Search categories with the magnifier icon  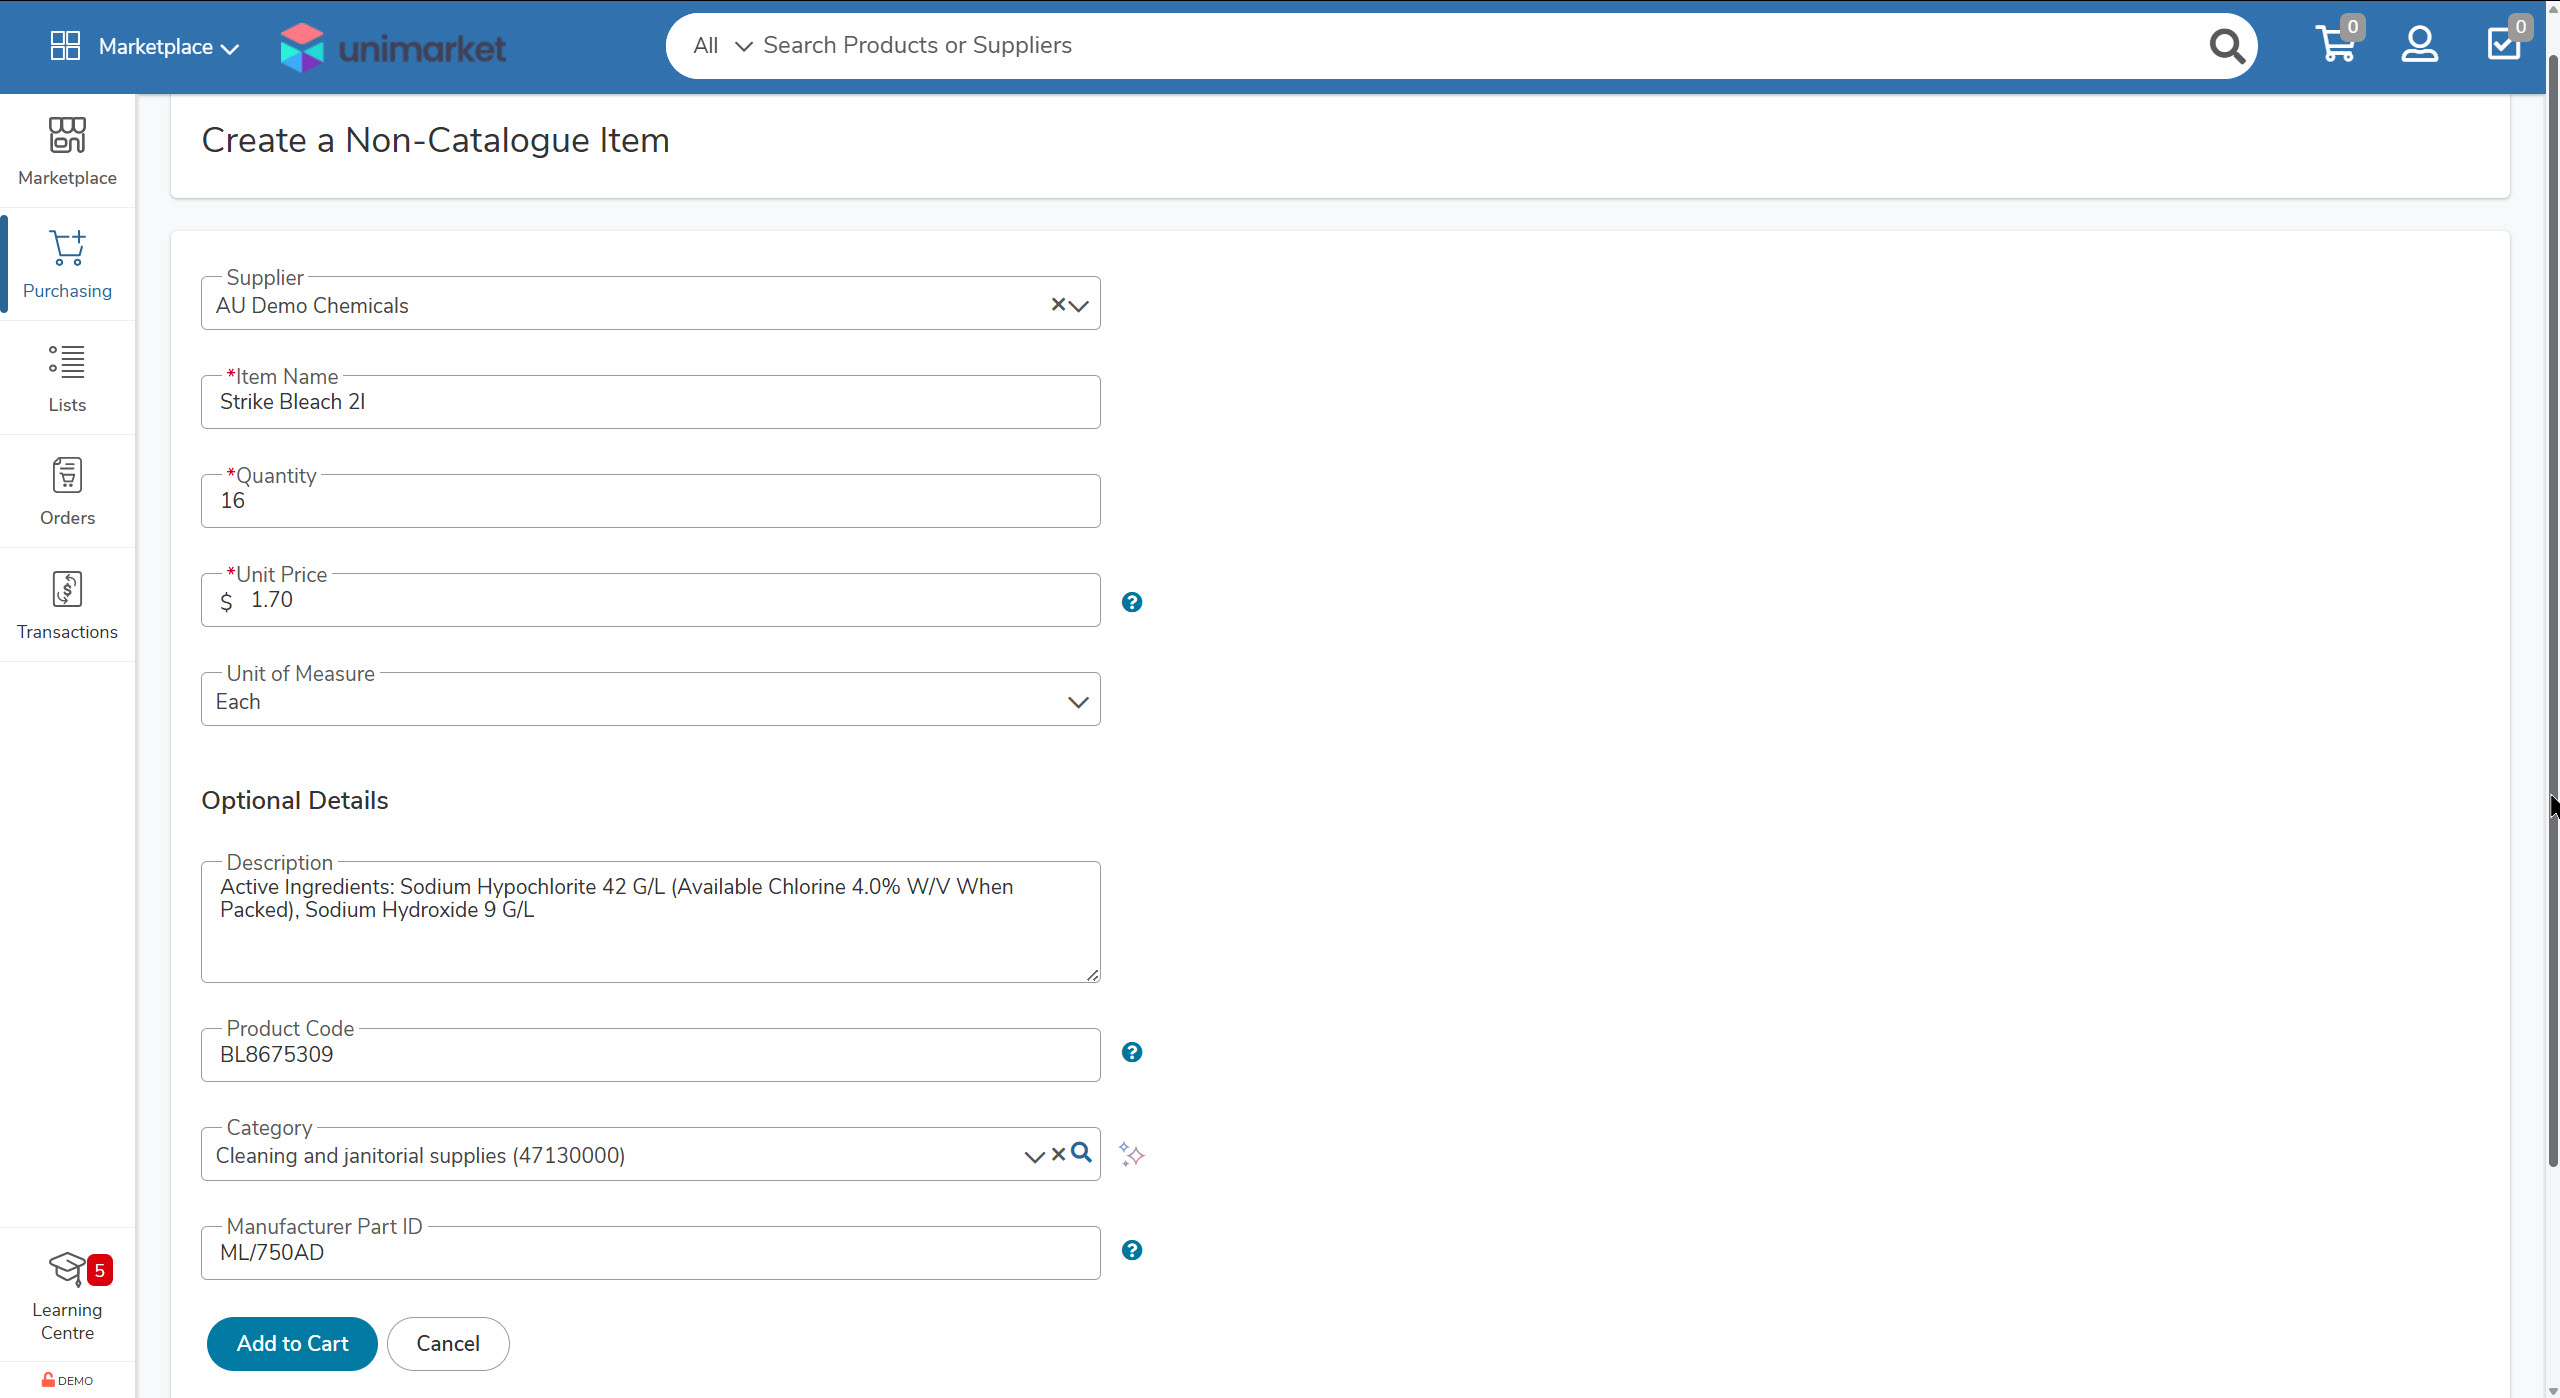1081,1153
